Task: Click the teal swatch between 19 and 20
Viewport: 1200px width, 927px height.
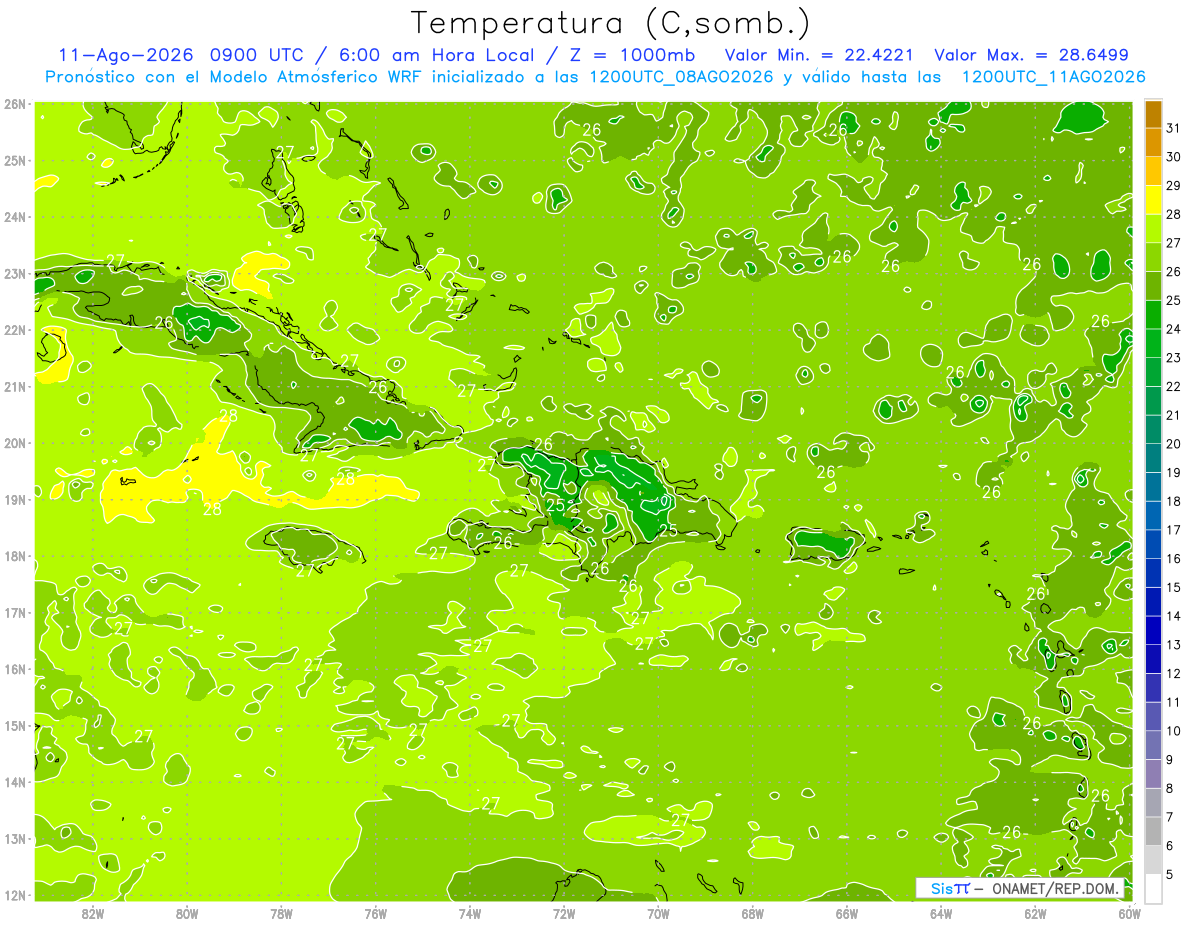Action: point(1153,458)
